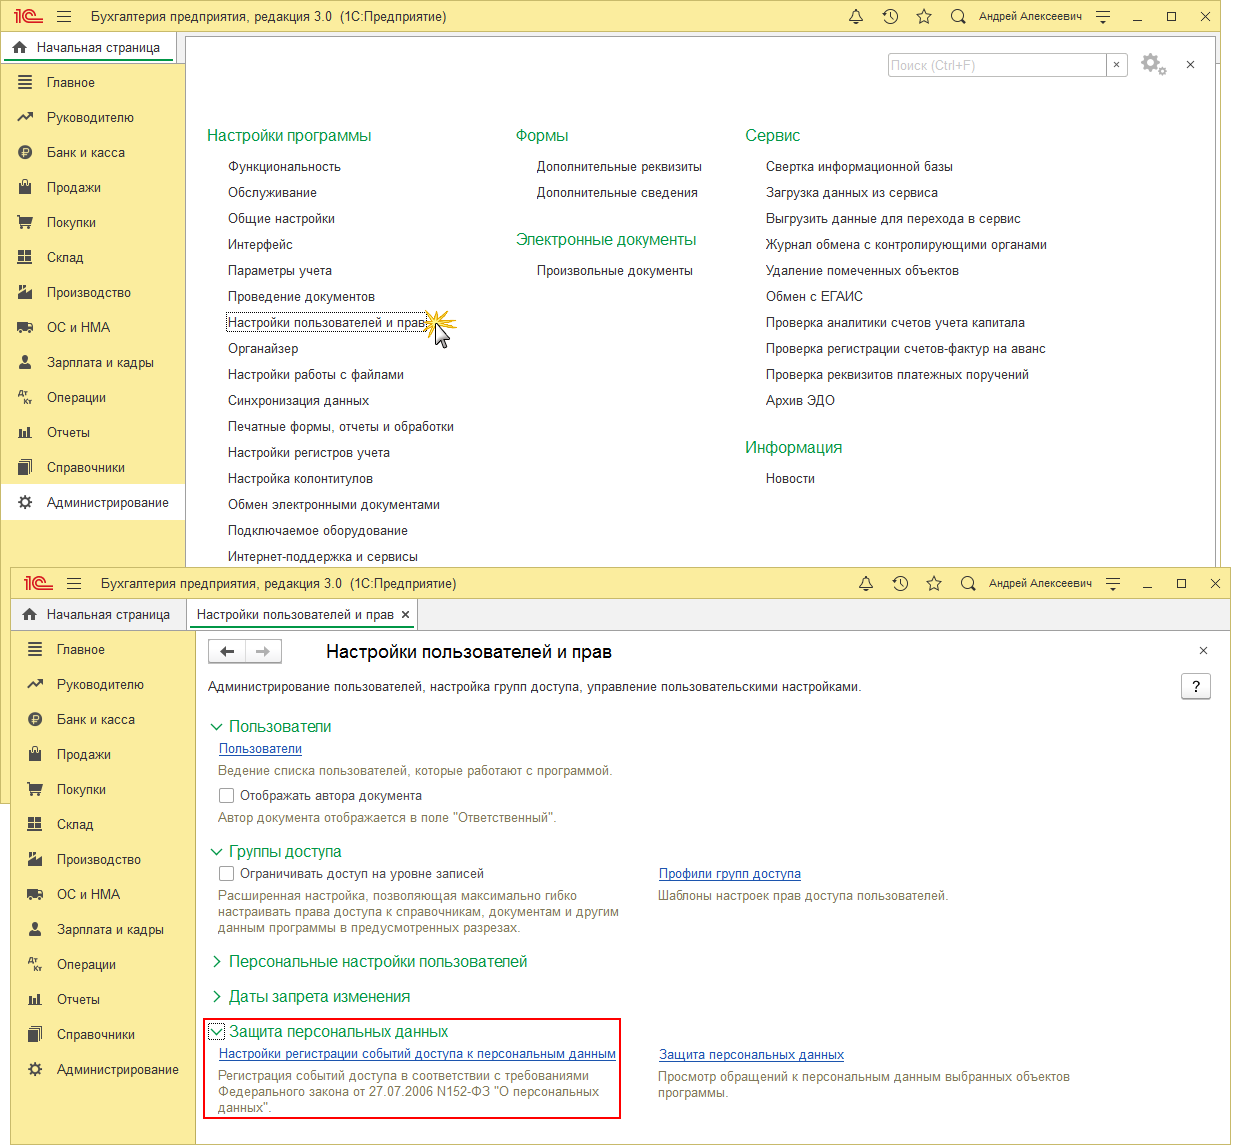This screenshot has height=1147, width=1234.
Task: Go back with left arrow button
Action: click(x=227, y=652)
